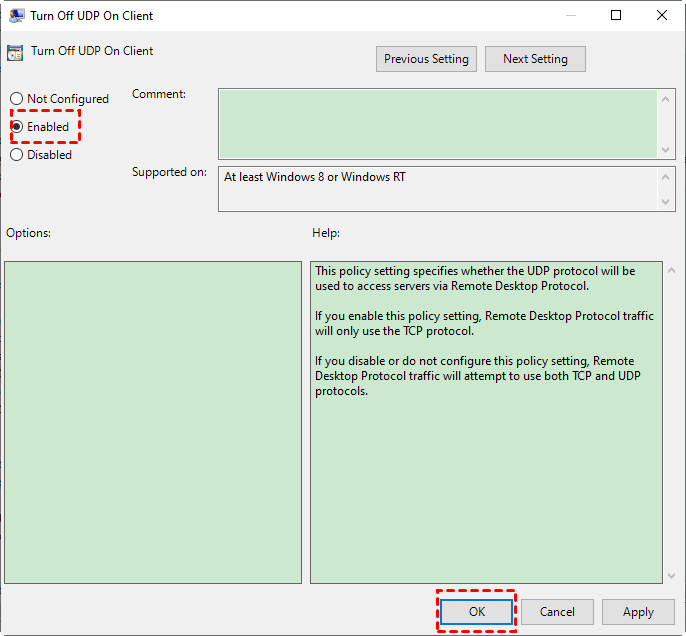This screenshot has height=636, width=686.
Task: Apply the policy setting
Action: 638,612
